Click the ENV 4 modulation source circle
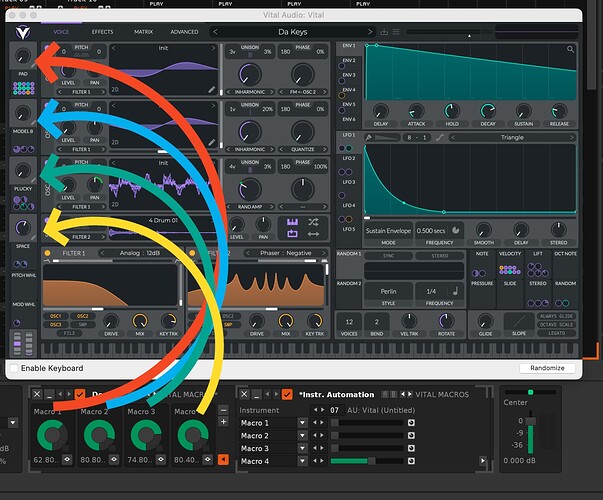Screen dimensions: 603x500 coord(341,95)
